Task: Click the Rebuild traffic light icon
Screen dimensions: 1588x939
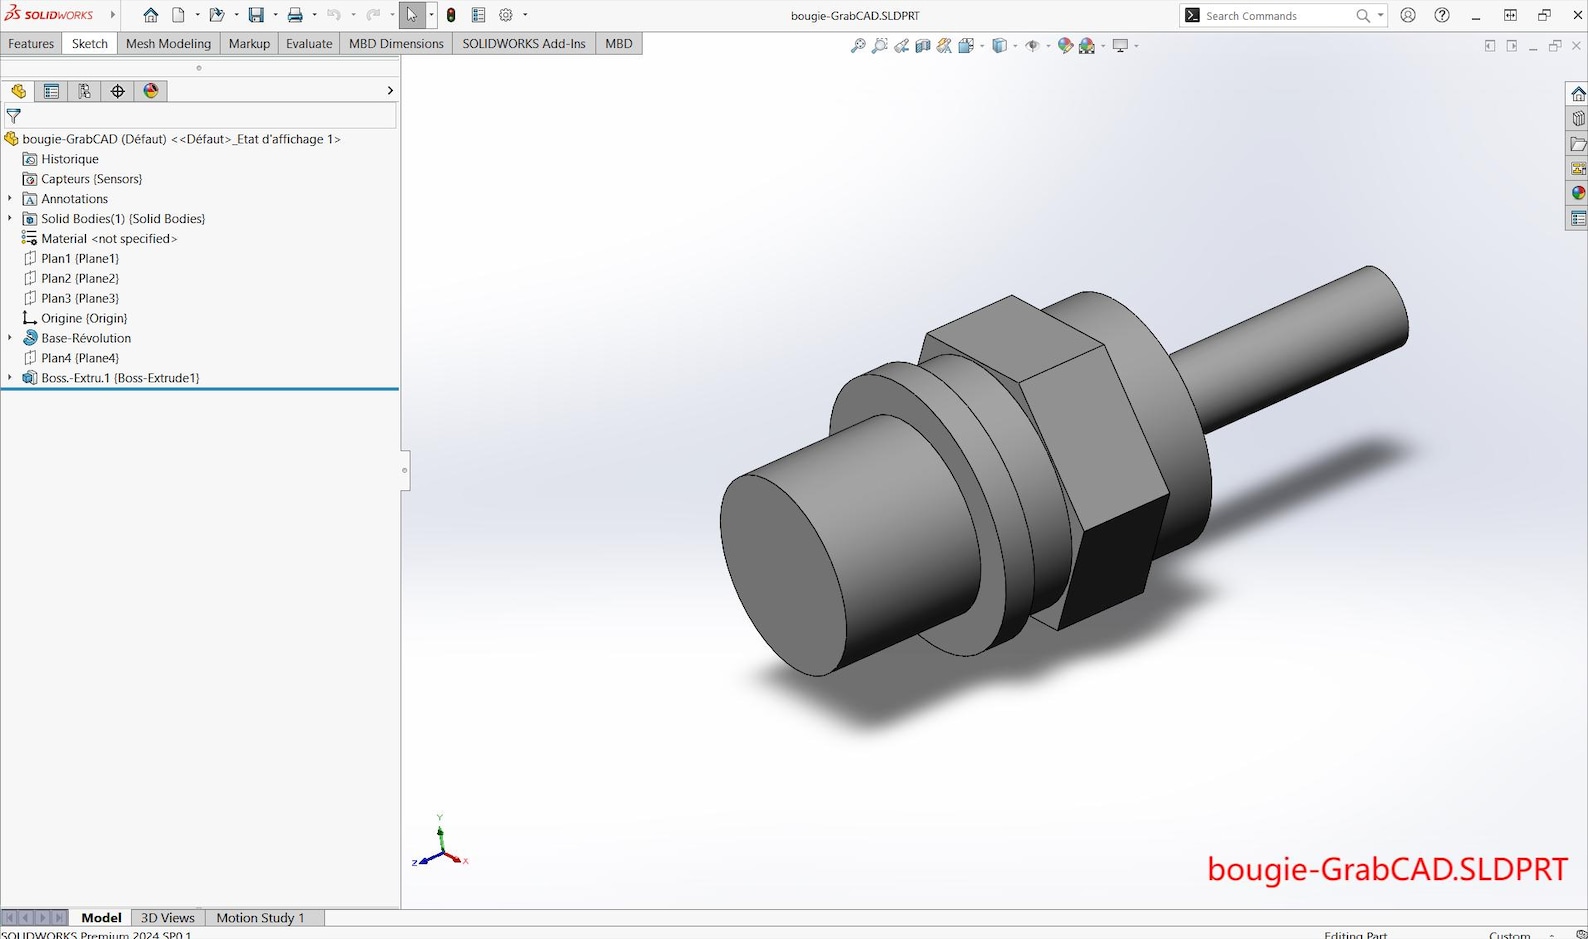Action: (451, 15)
